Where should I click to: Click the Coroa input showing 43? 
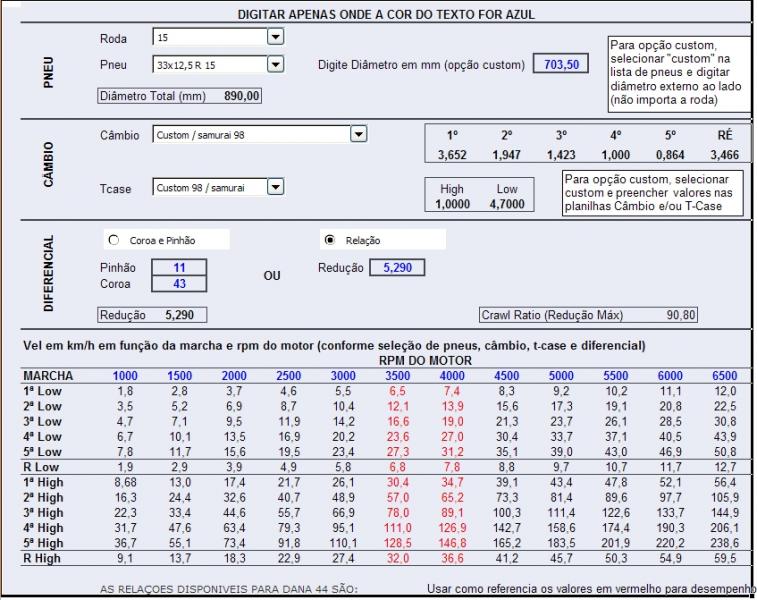click(x=179, y=284)
